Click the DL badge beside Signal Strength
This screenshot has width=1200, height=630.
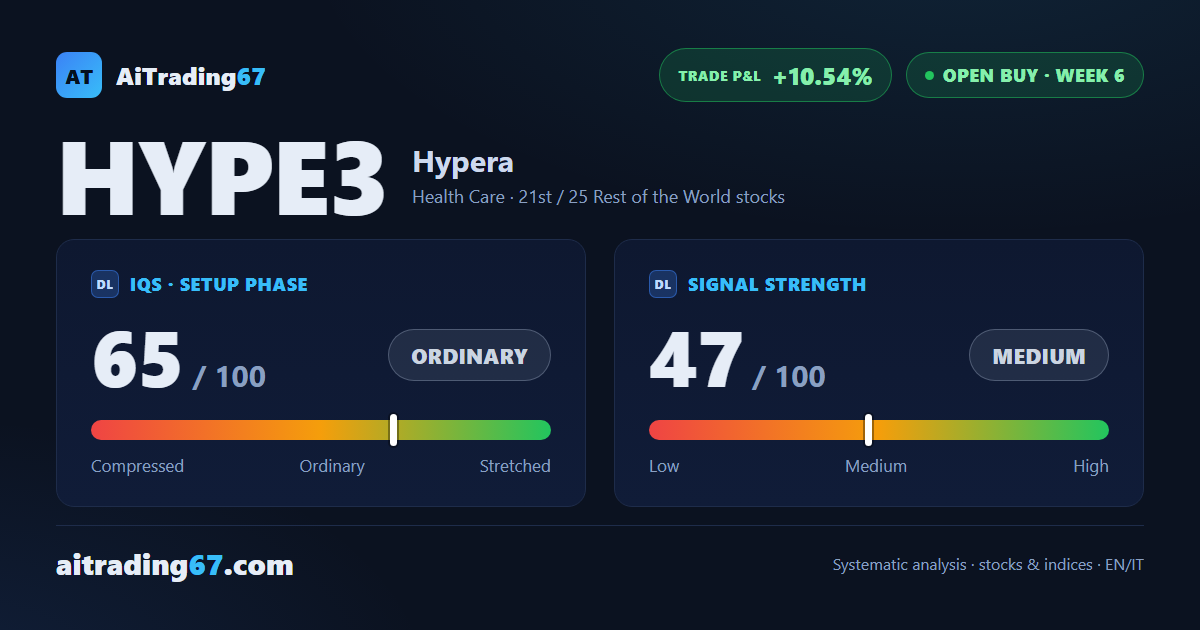pyautogui.click(x=663, y=284)
